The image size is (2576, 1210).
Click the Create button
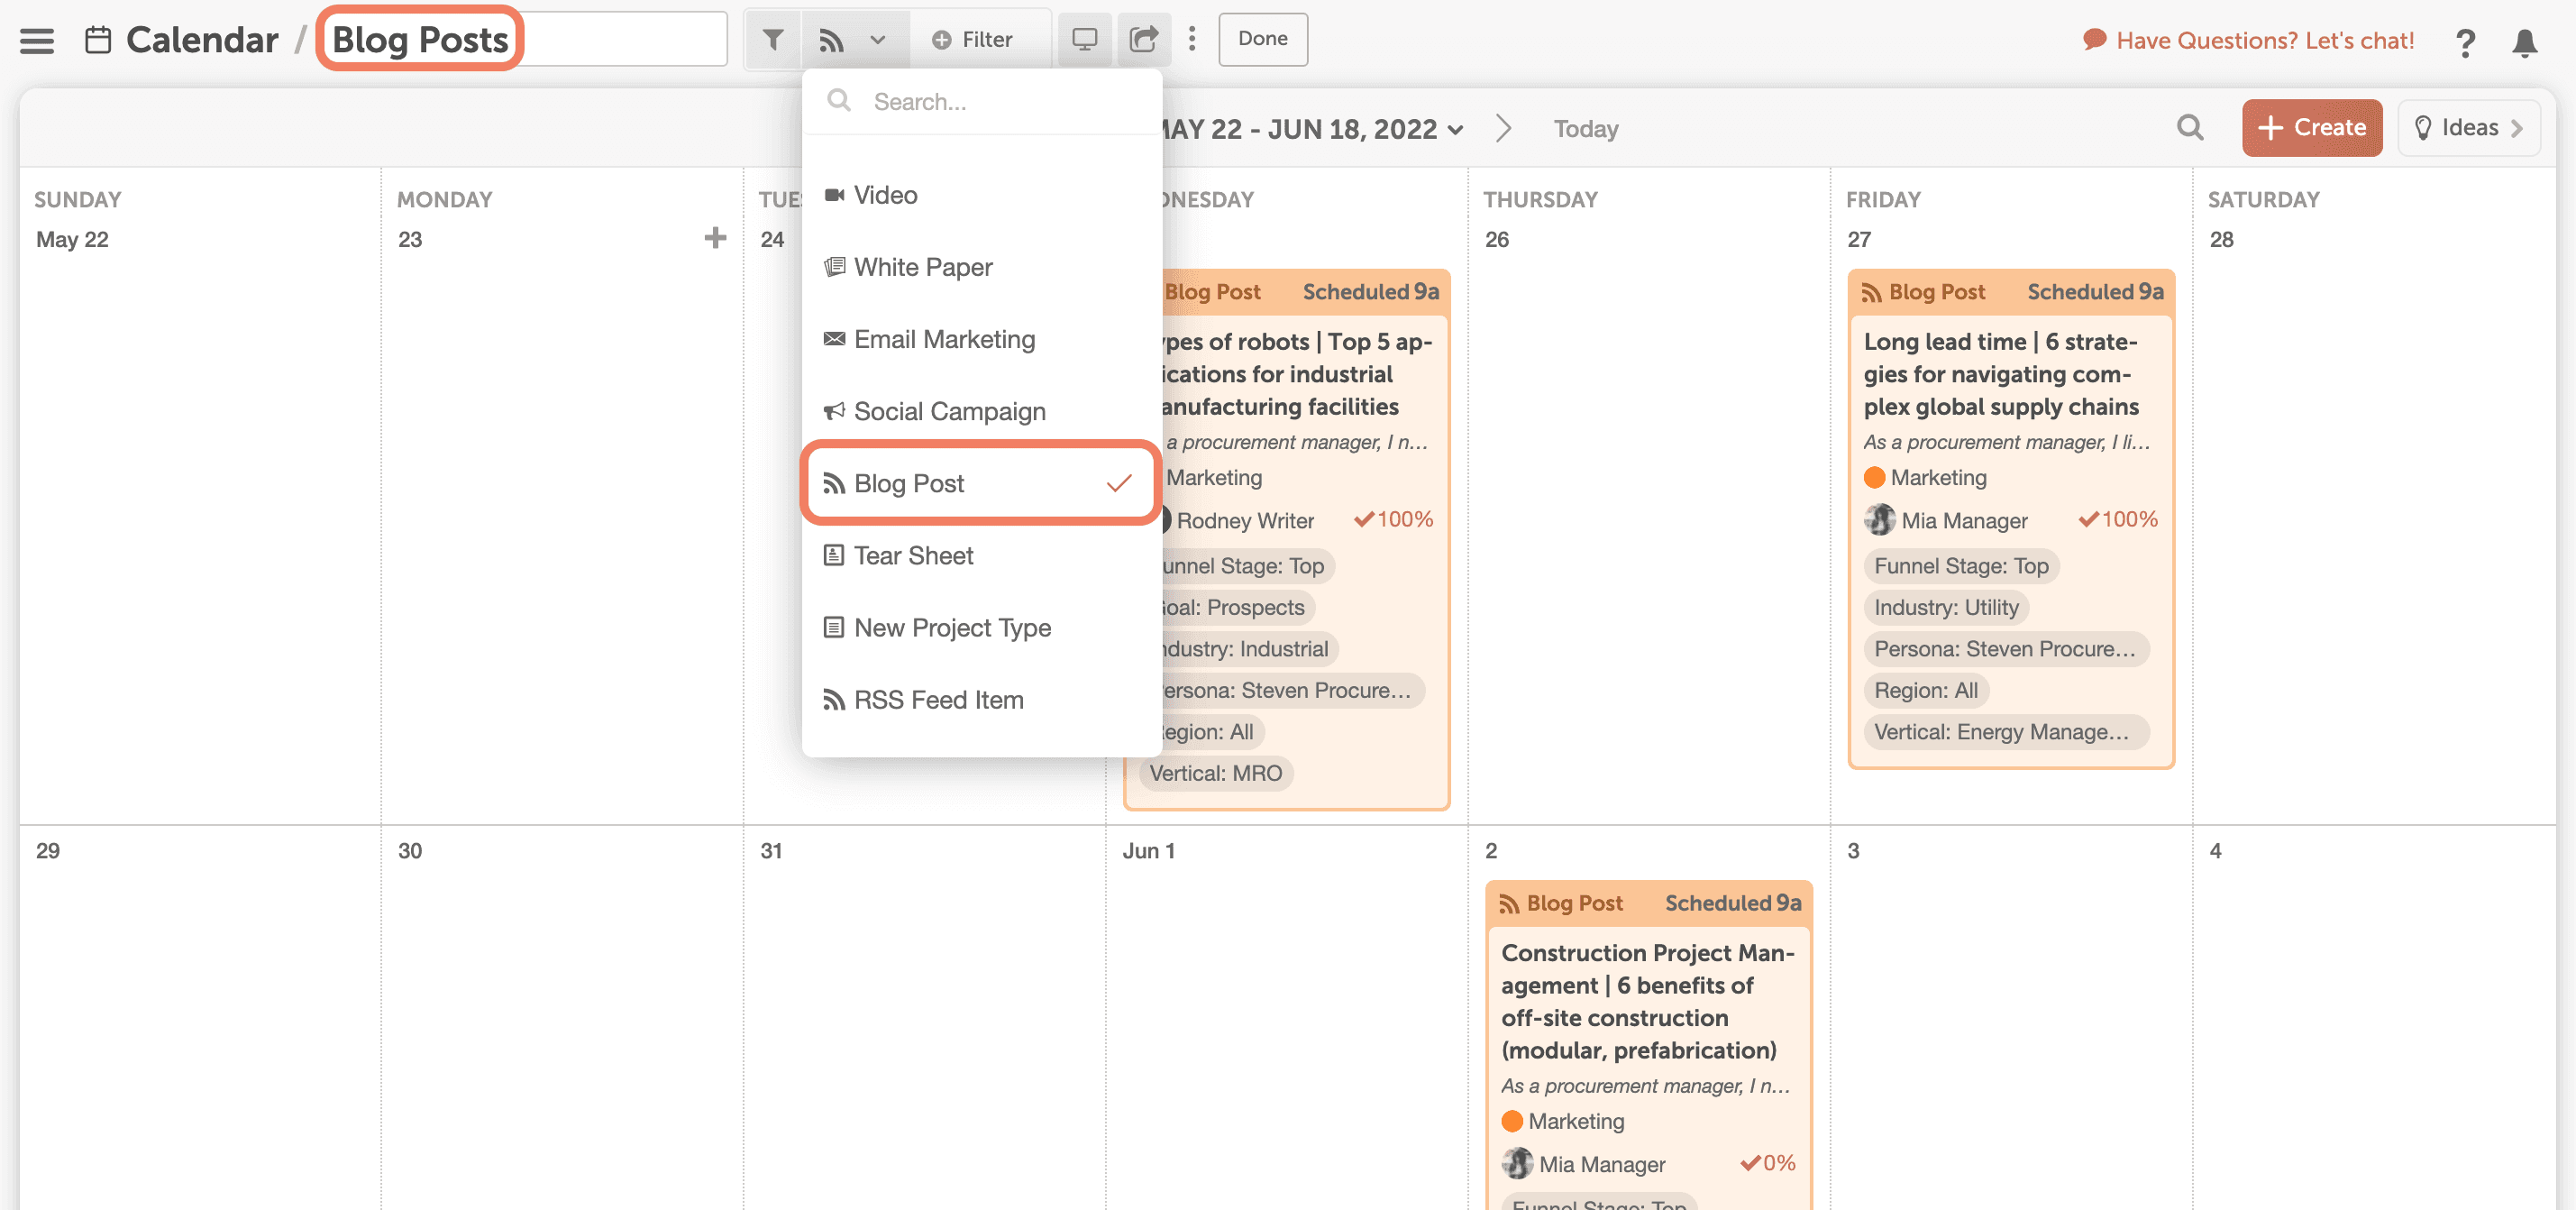pos(2310,128)
